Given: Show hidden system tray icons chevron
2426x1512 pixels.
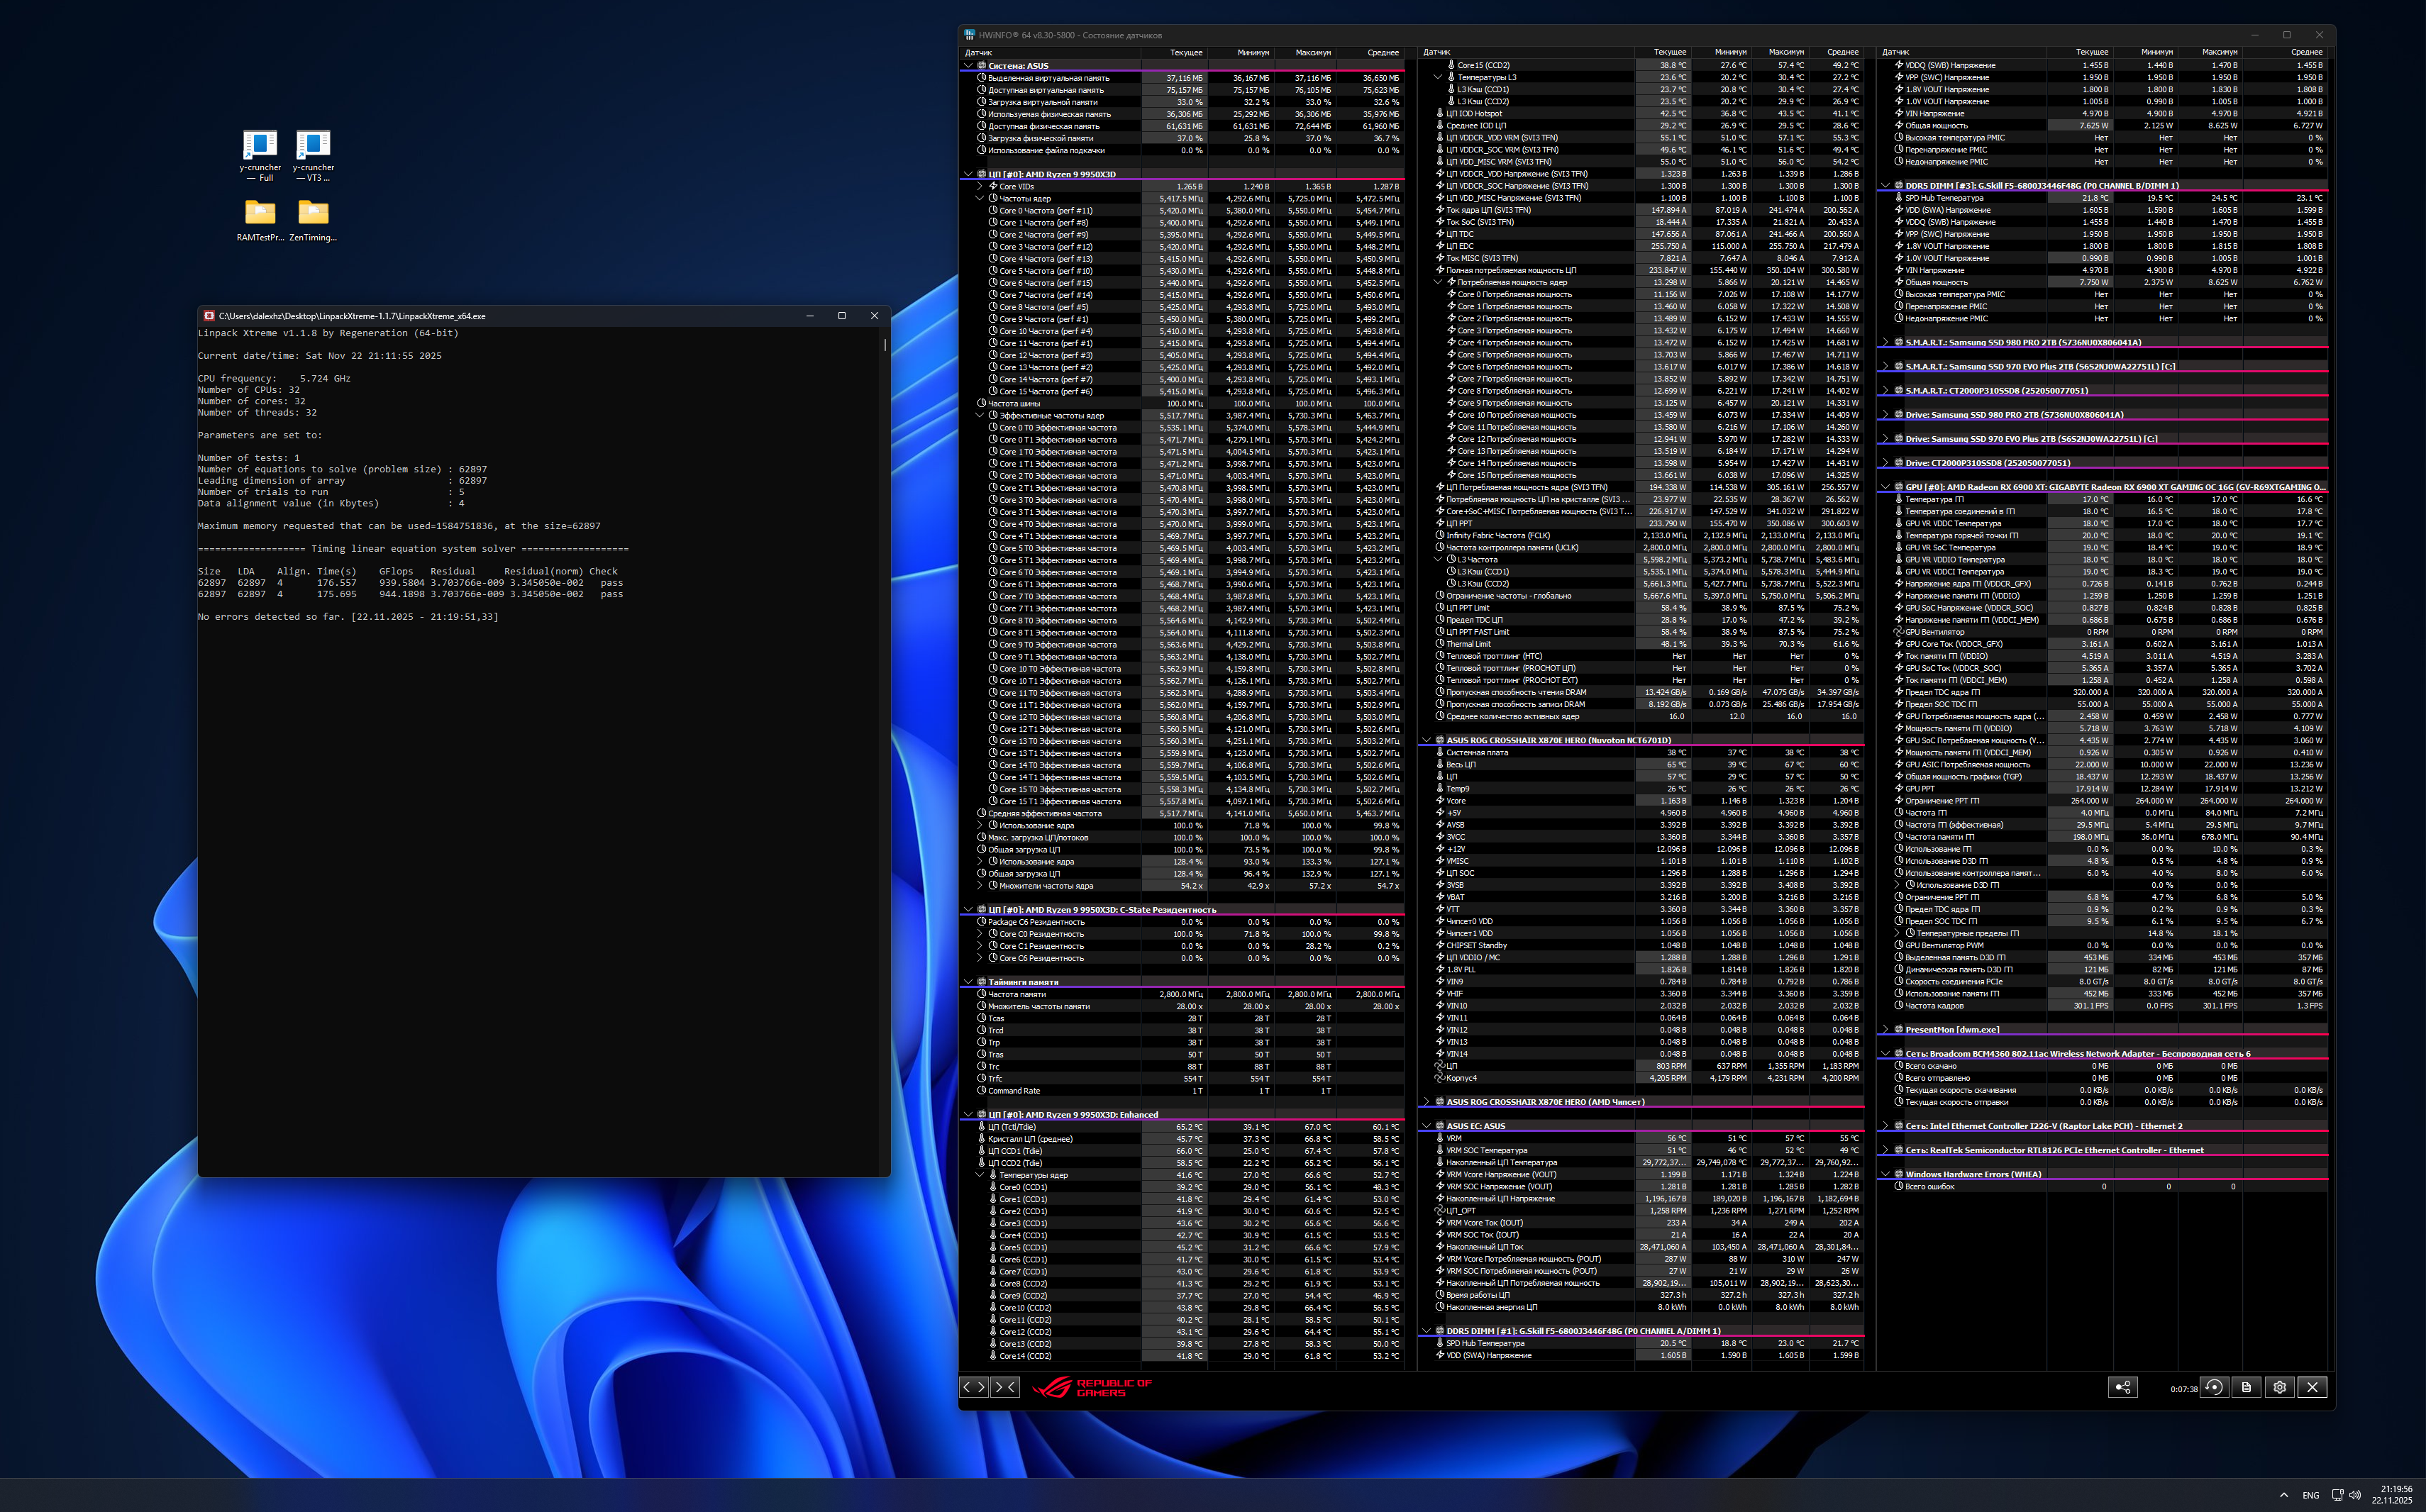Looking at the screenshot, I should [2284, 1495].
